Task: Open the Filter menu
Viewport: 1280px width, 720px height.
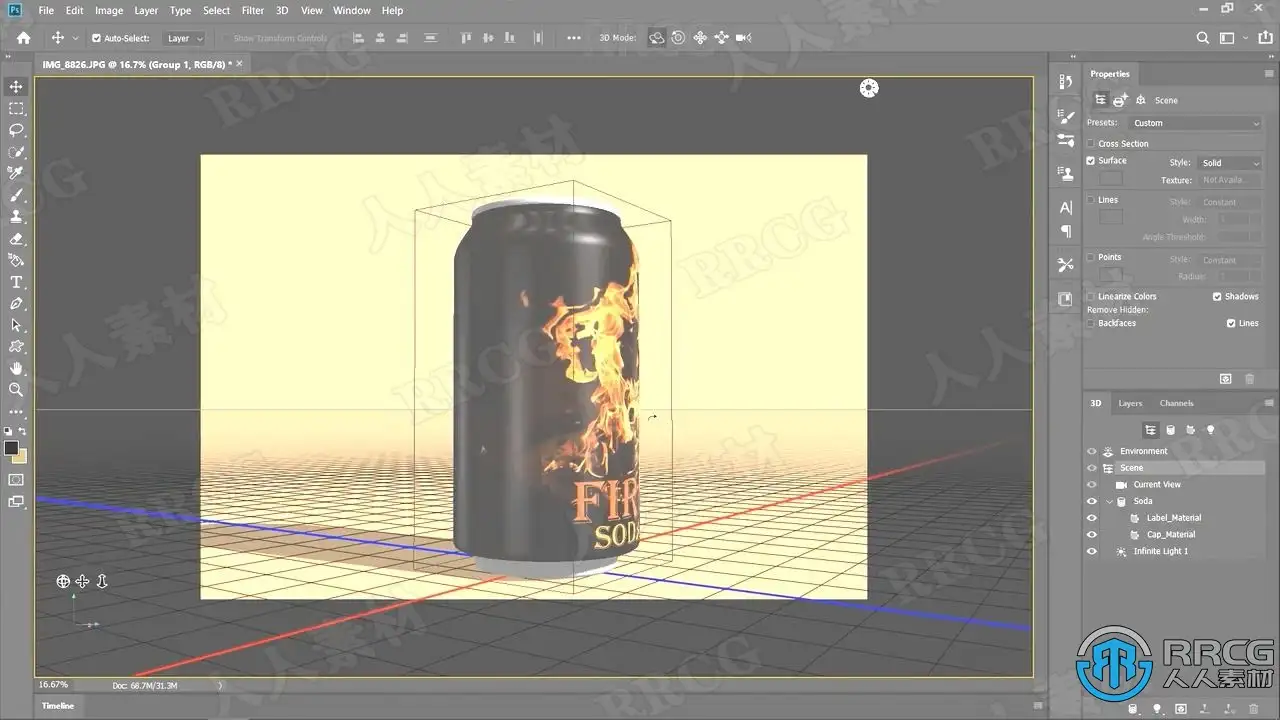Action: (x=253, y=10)
